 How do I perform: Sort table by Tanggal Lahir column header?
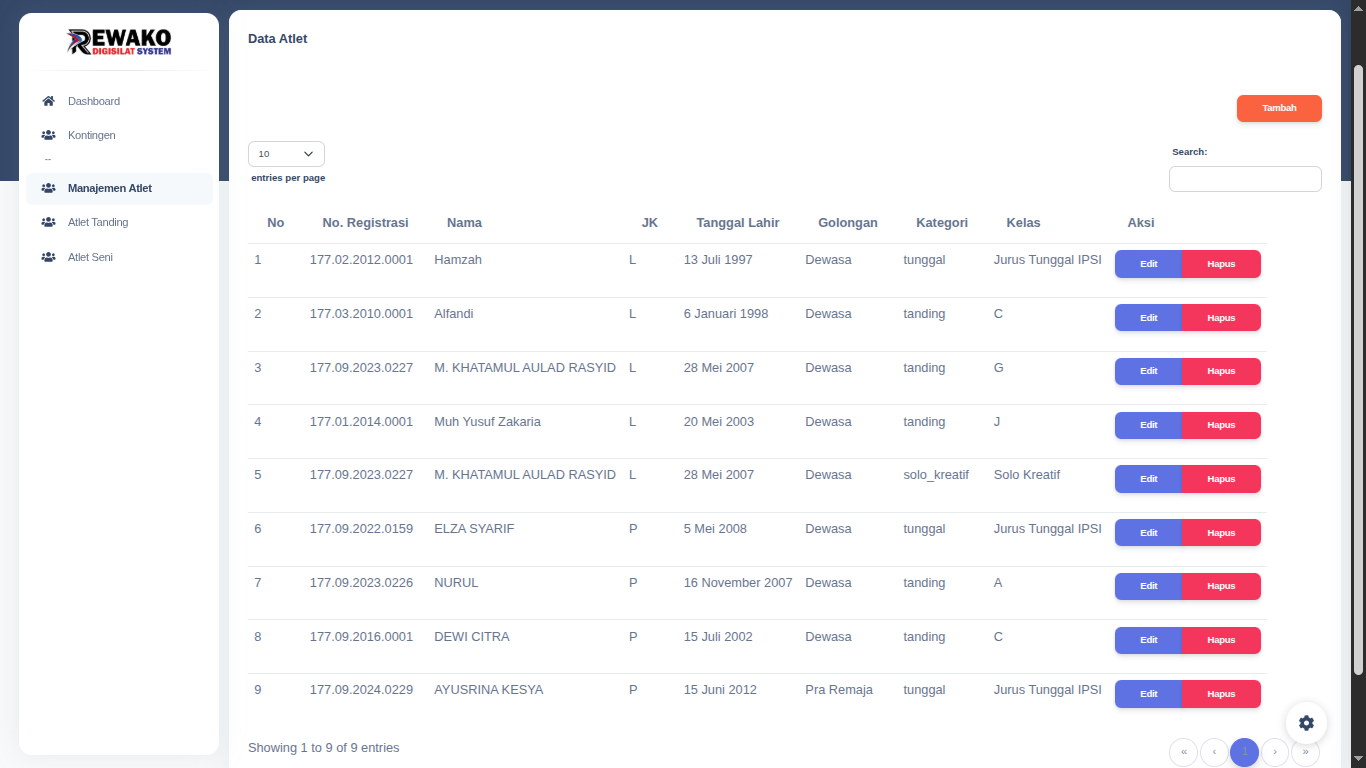(x=737, y=223)
